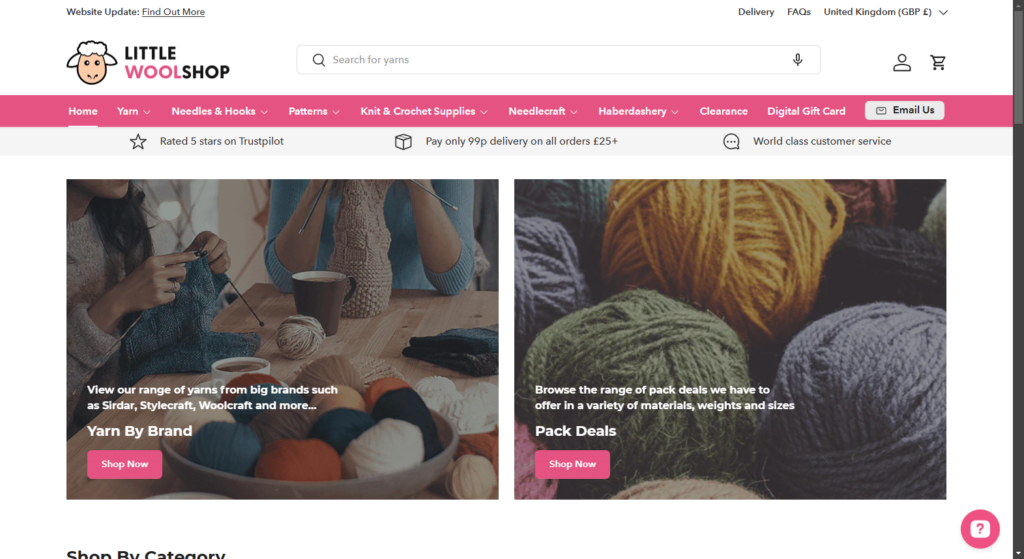Click the Little Wool Shop sheep logo
The height and width of the screenshot is (559, 1024).
148,63
